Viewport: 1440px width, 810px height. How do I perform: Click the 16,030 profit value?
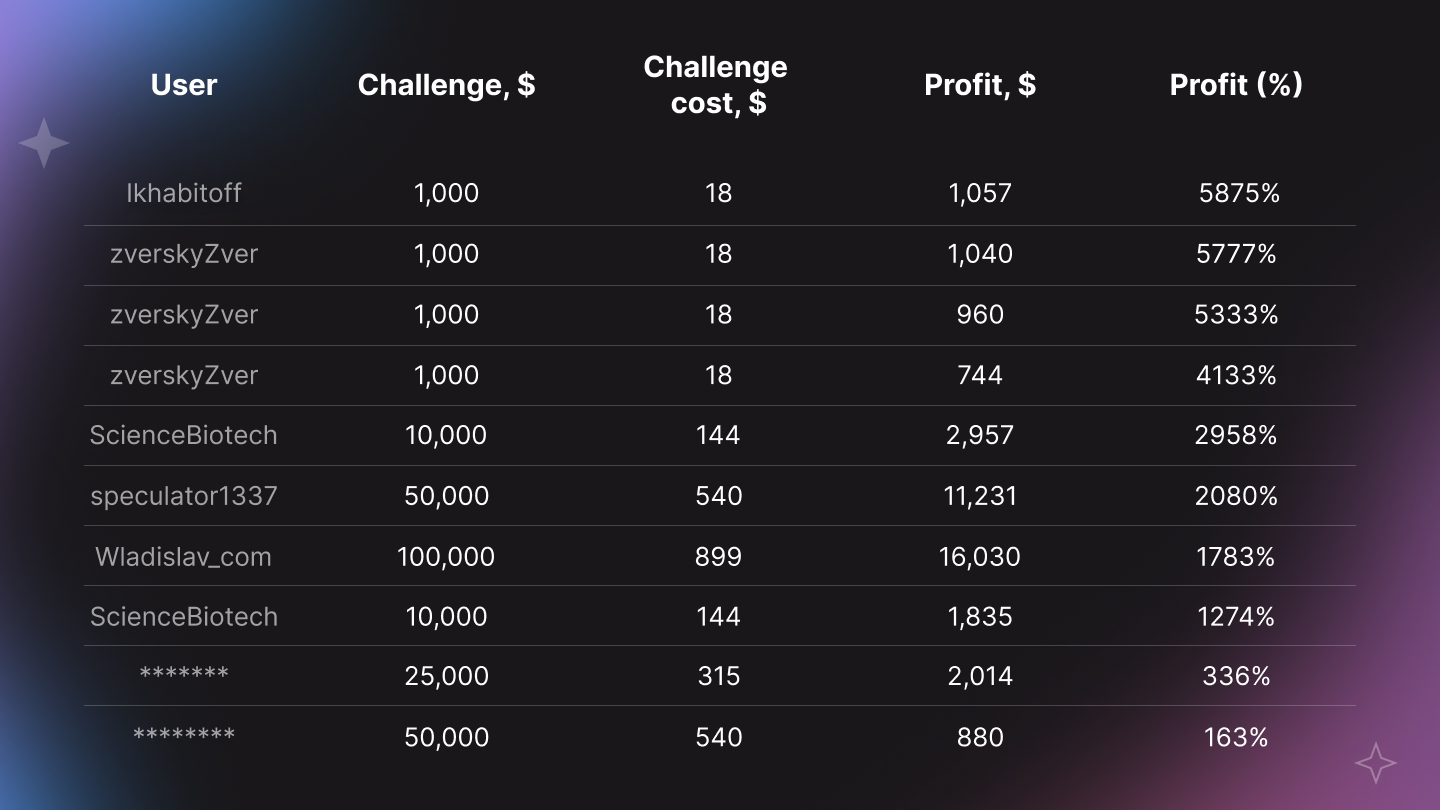[980, 557]
